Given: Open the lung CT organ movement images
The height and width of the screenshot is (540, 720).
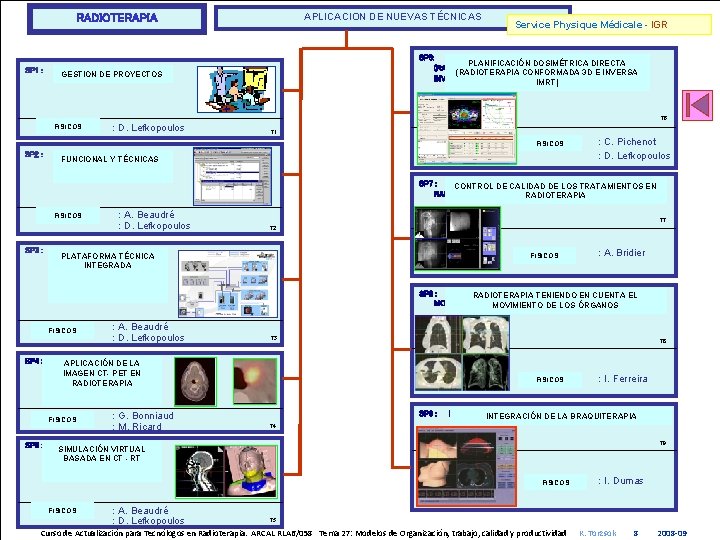Looking at the screenshot, I should pyautogui.click(x=462, y=353).
